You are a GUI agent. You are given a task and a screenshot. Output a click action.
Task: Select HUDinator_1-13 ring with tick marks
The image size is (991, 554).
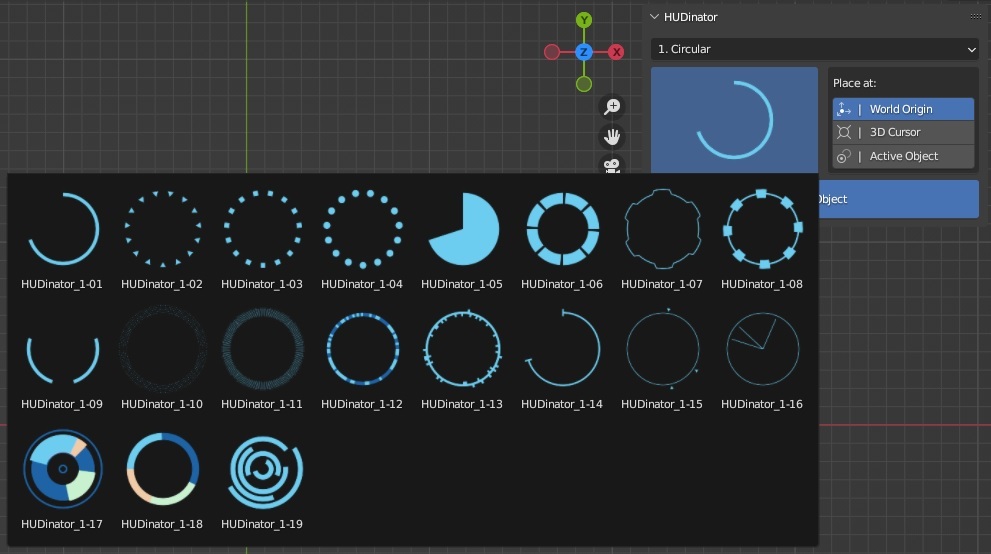click(x=463, y=349)
